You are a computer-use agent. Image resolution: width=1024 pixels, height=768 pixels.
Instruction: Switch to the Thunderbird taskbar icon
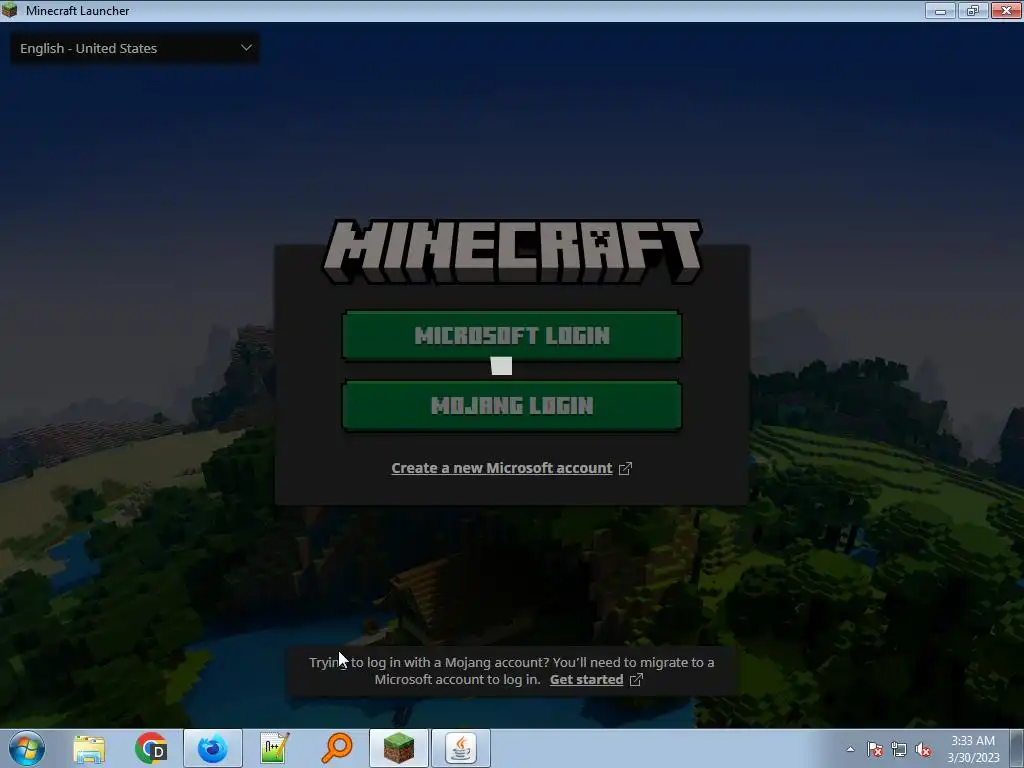click(213, 748)
